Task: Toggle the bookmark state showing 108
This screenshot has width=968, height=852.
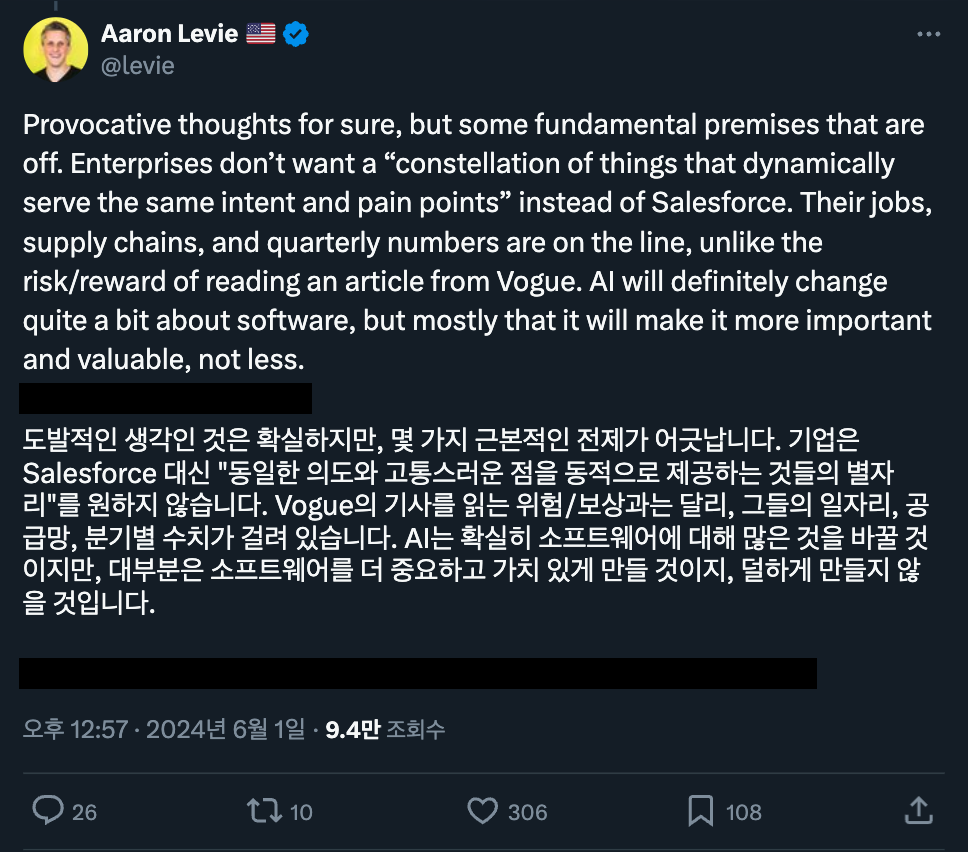Action: pos(742,812)
